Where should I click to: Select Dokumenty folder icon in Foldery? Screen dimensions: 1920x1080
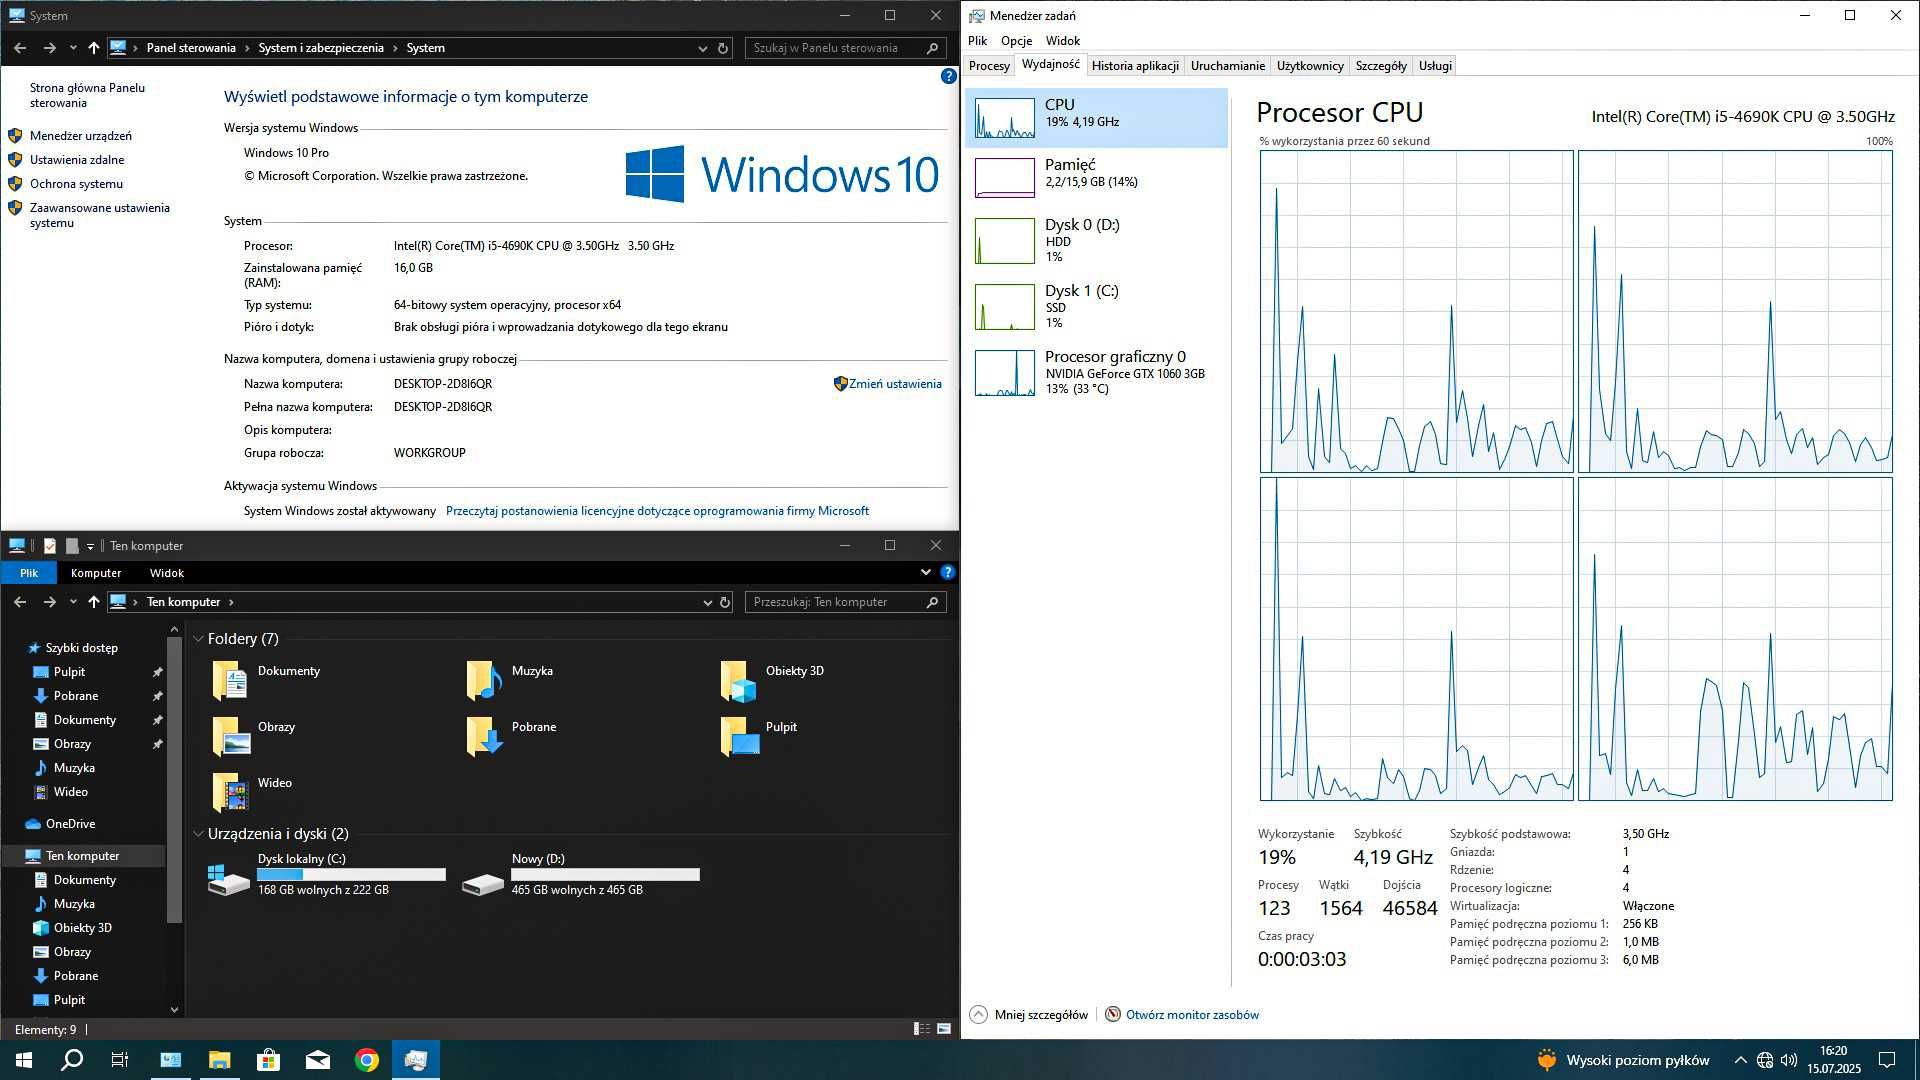[x=230, y=681]
